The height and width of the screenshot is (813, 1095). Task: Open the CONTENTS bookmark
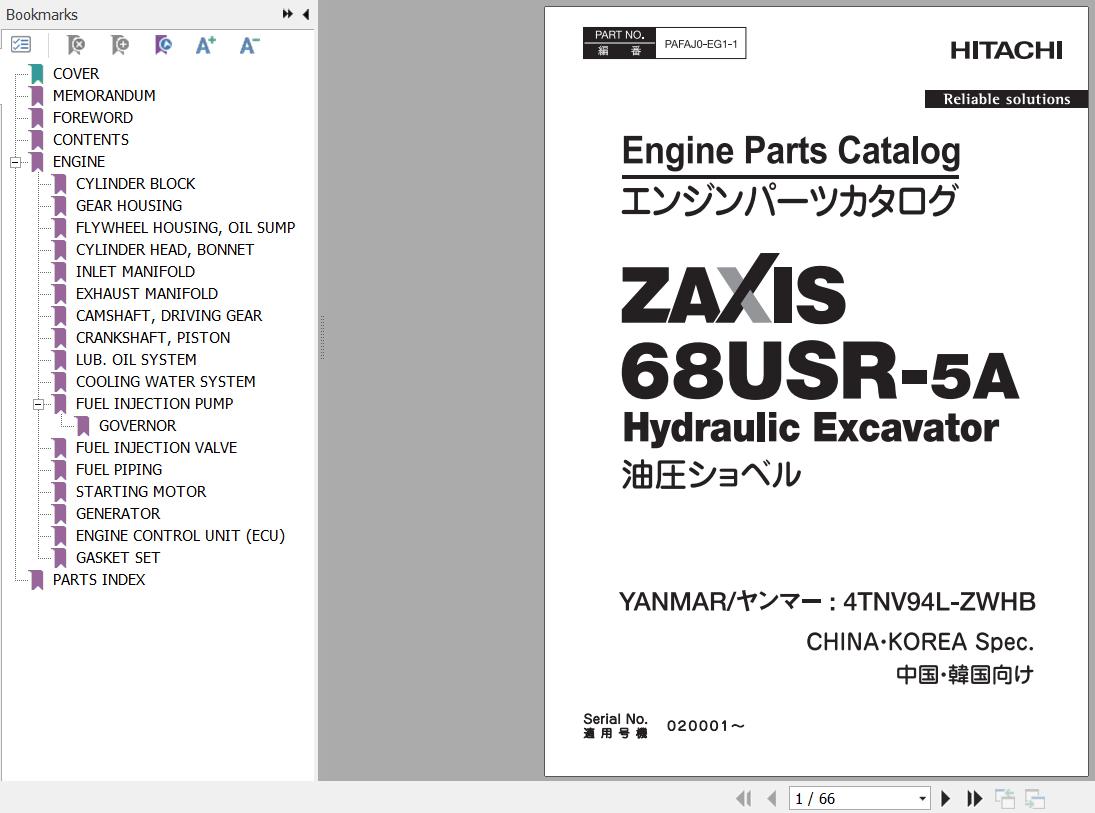tap(91, 140)
